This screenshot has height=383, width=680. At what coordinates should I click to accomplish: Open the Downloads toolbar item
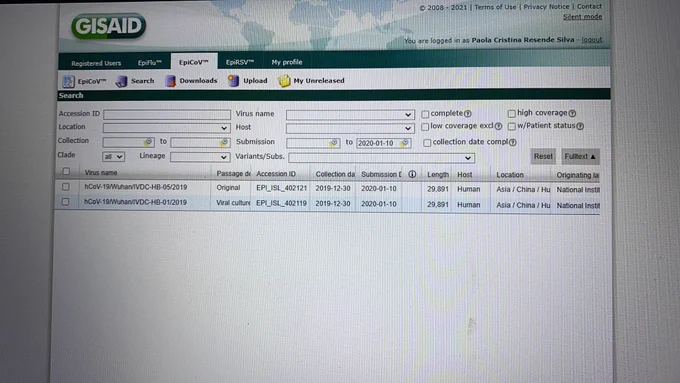click(x=191, y=81)
